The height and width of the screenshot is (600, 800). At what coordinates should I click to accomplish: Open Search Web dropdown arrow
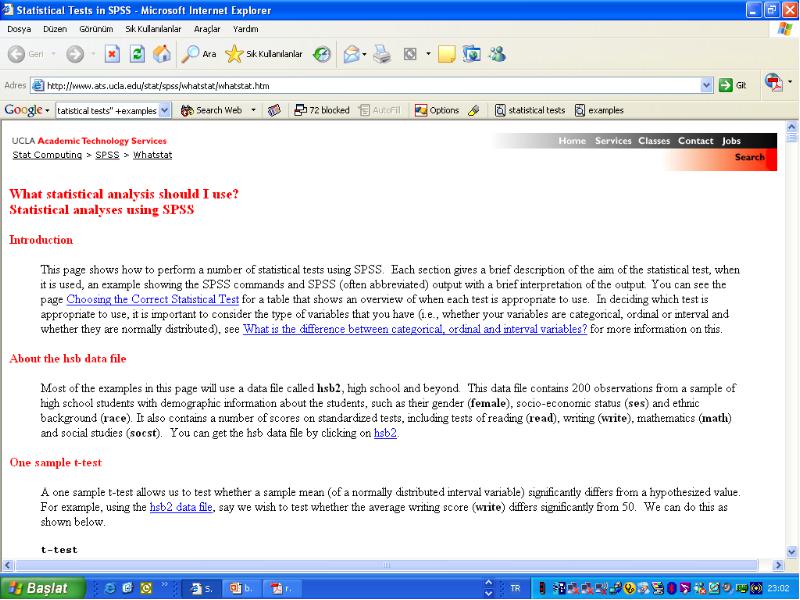253,110
